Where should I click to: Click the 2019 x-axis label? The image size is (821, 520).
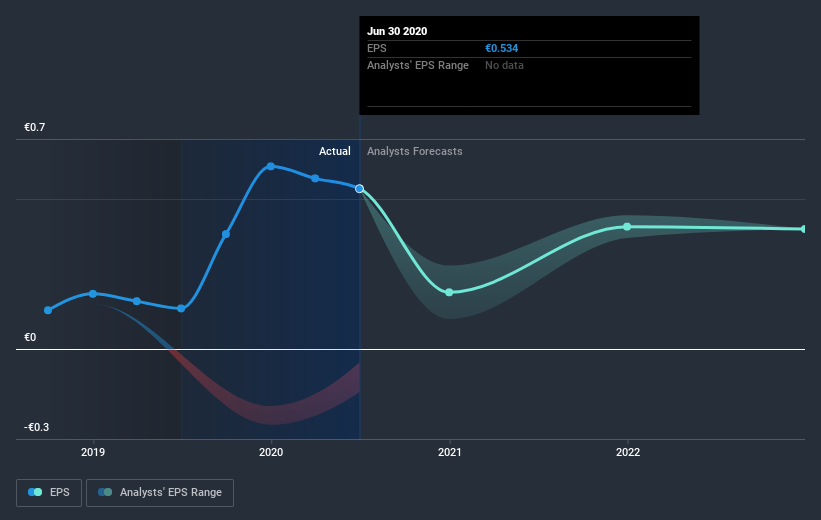click(93, 452)
